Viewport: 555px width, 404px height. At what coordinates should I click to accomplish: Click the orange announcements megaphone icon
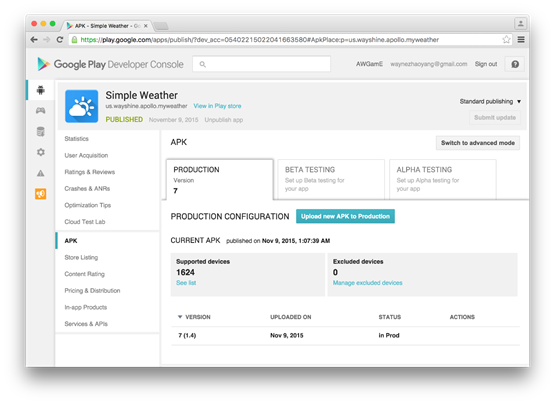(x=41, y=194)
